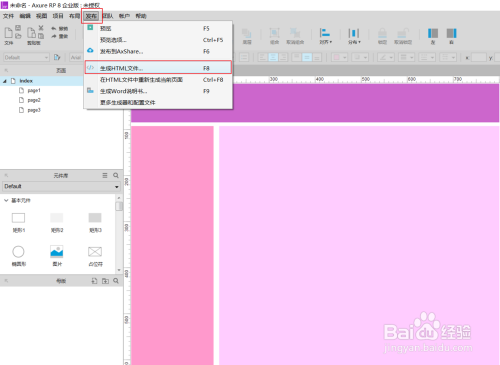The height and width of the screenshot is (365, 500).
Task: Choose 生成Word说明书 menu entry
Action: click(x=158, y=91)
